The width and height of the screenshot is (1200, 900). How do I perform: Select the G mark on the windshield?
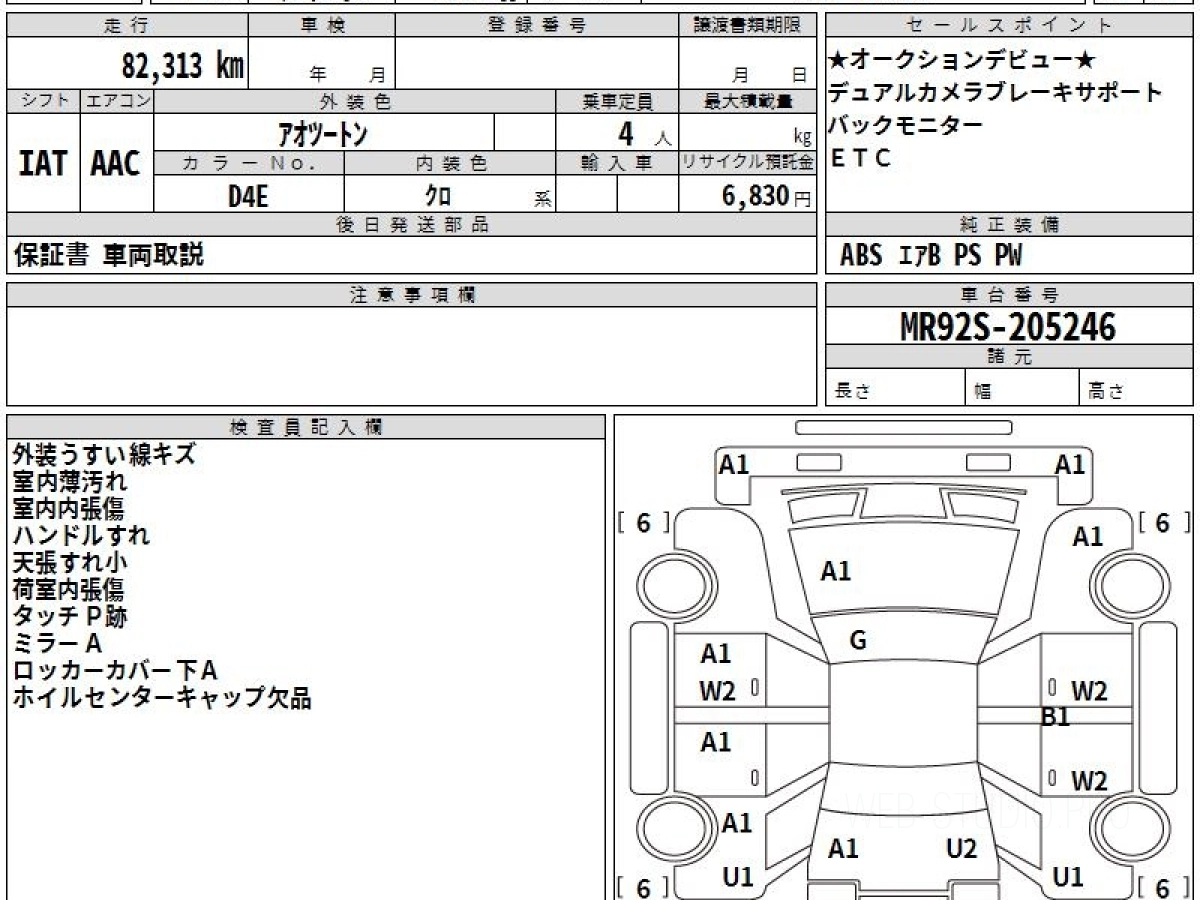pos(858,642)
